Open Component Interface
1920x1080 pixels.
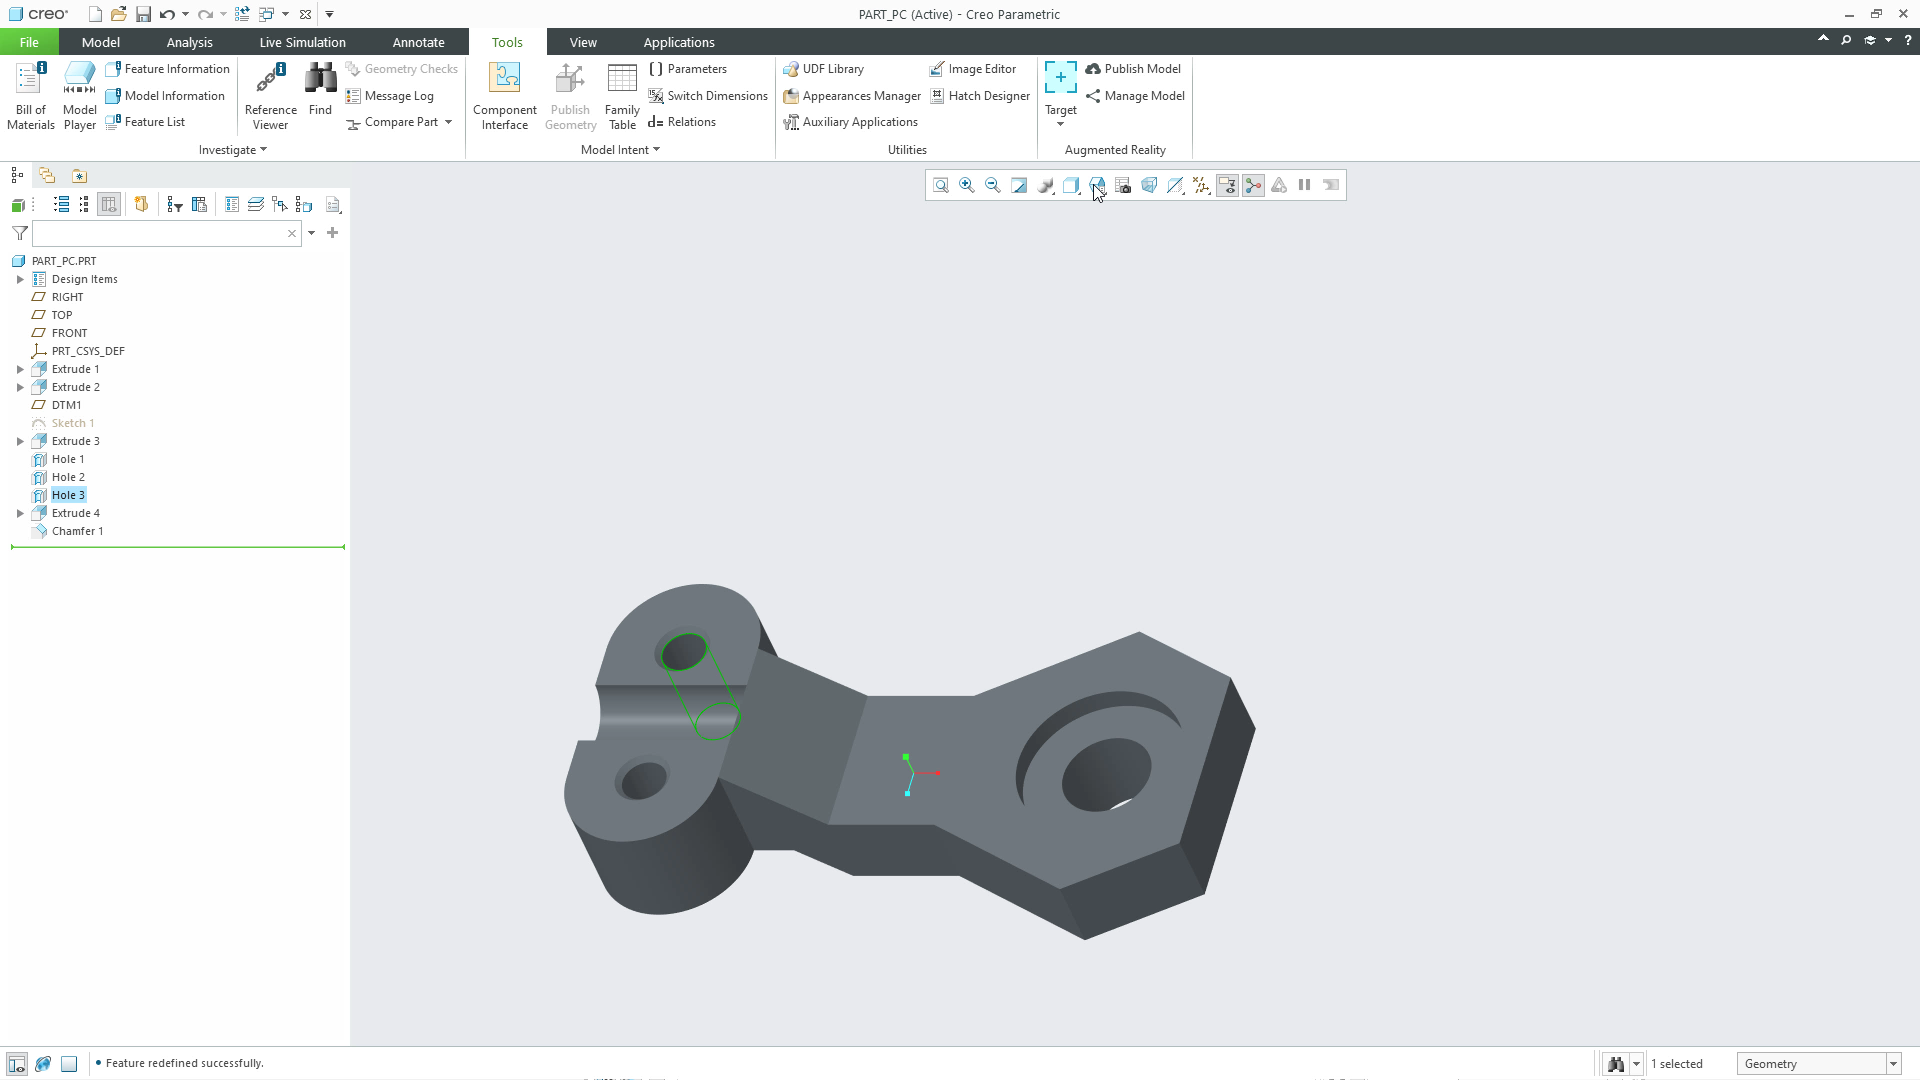(504, 96)
